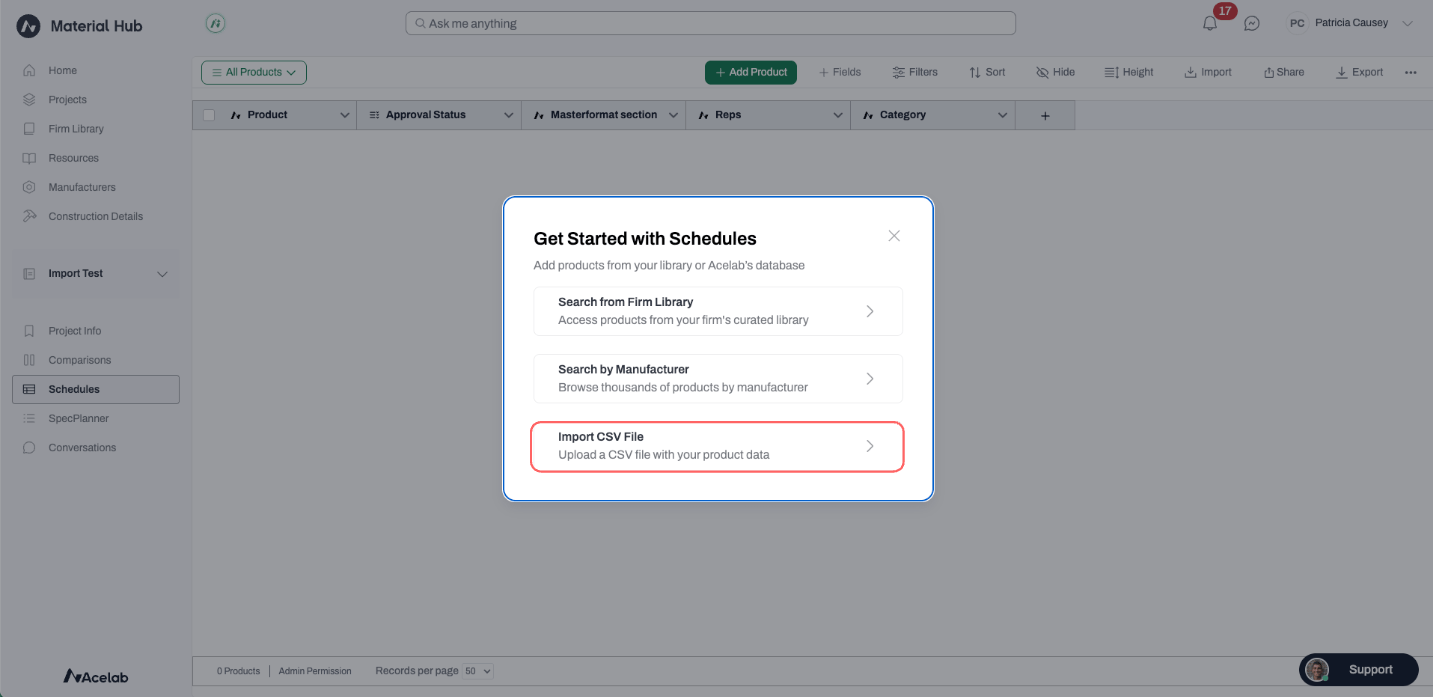This screenshot has height=697, width=1433.
Task: Open Firm Library in the sidebar
Action: pyautogui.click(x=76, y=129)
